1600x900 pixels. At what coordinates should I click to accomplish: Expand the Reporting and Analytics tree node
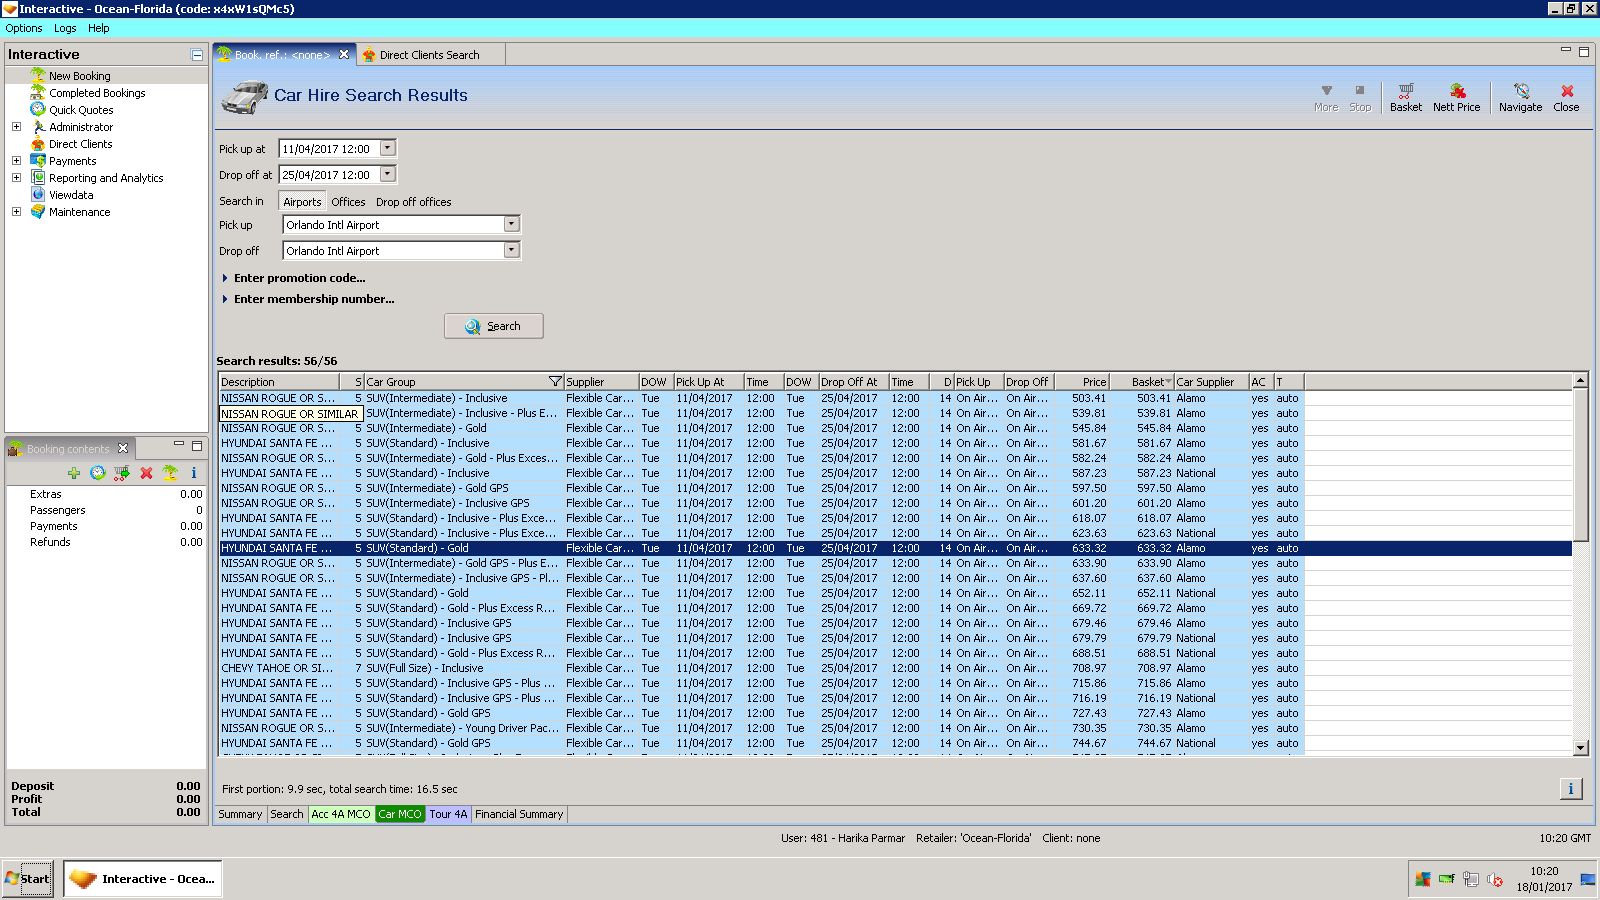[x=16, y=178]
